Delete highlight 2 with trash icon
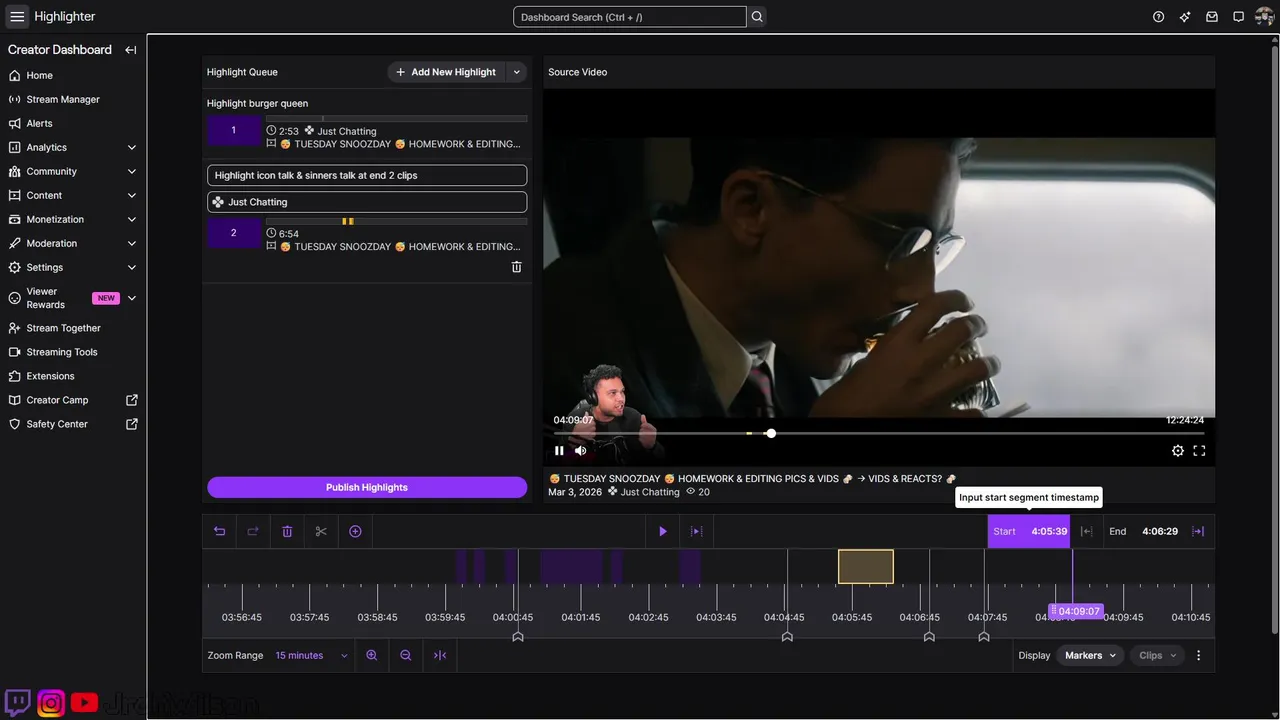The width and height of the screenshot is (1280, 720). [x=517, y=267]
